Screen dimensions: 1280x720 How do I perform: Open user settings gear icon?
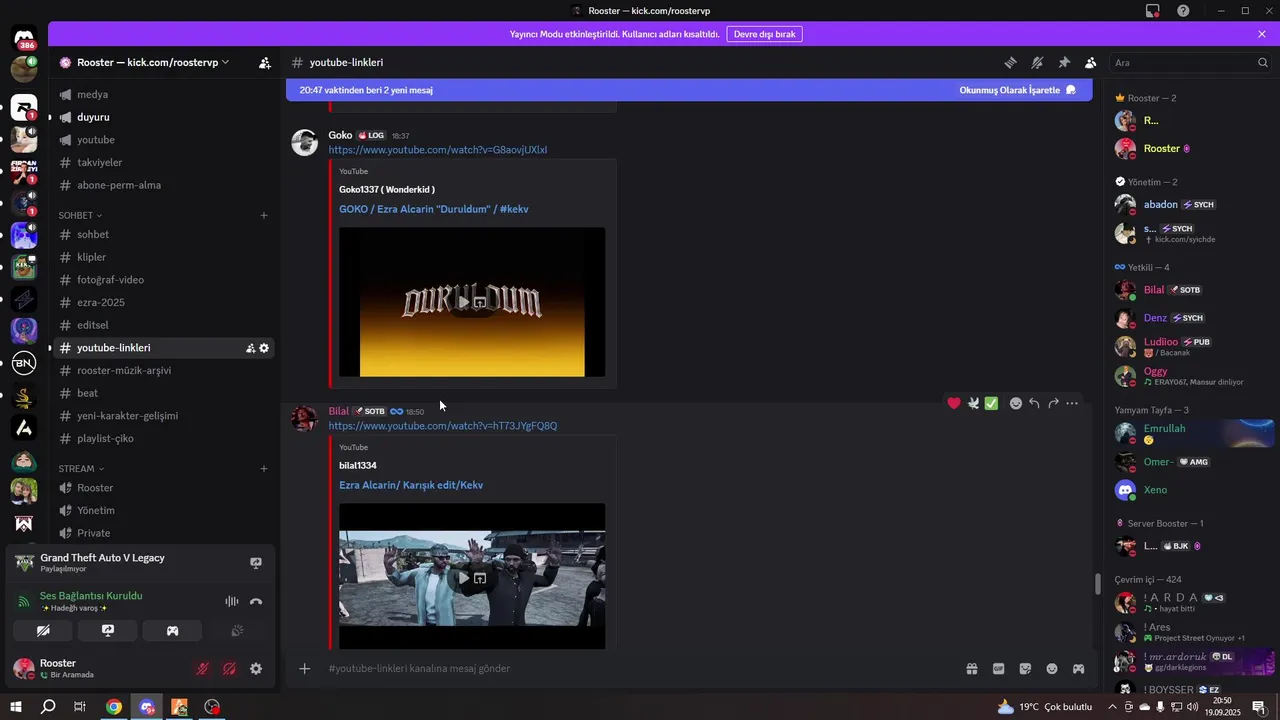[x=256, y=669]
